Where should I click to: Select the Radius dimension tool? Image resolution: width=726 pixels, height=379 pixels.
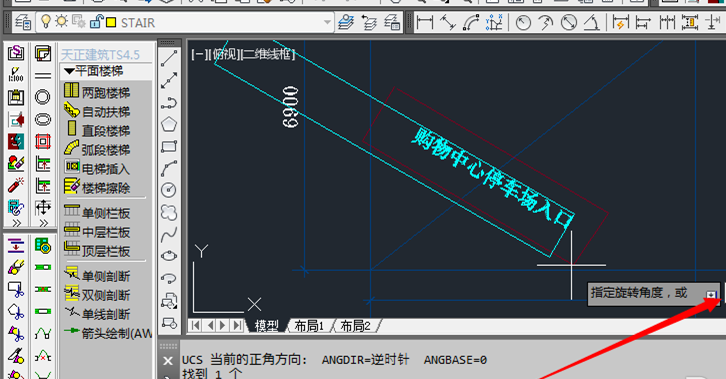[x=523, y=22]
